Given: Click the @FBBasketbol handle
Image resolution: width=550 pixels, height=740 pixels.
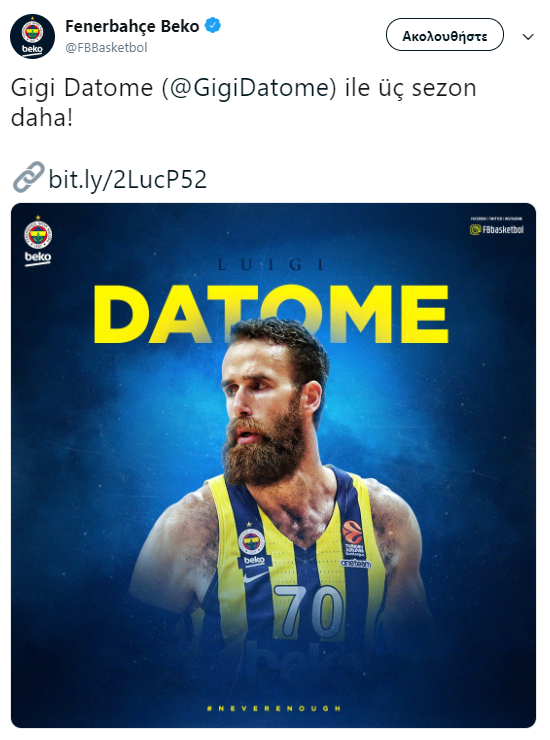Looking at the screenshot, I should 106,48.
